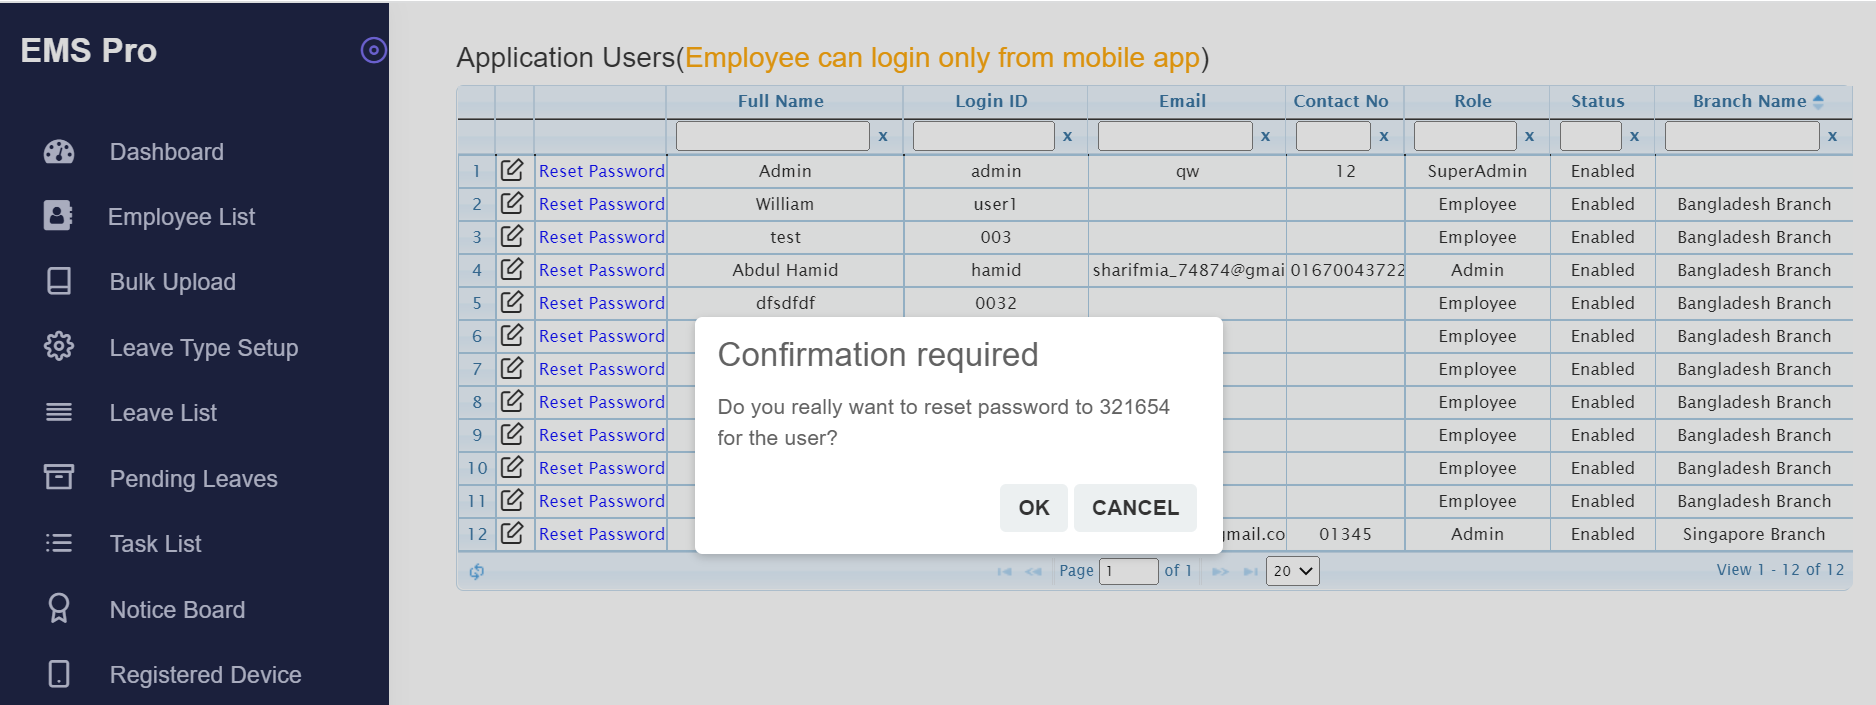Viewport: 1876px width, 705px height.
Task: Click the Dashboard gauge icon in sidebar
Action: (59, 152)
